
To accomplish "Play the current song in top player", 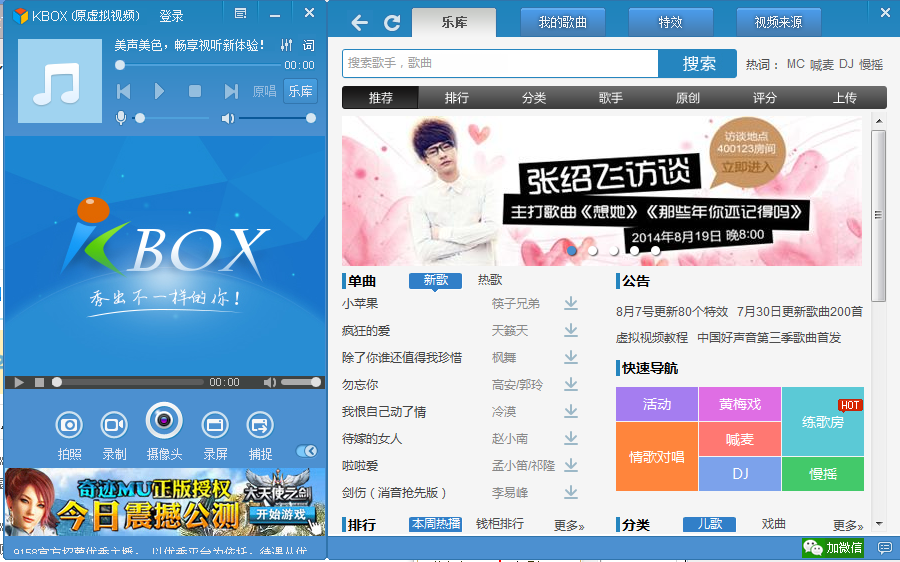I will tap(159, 91).
